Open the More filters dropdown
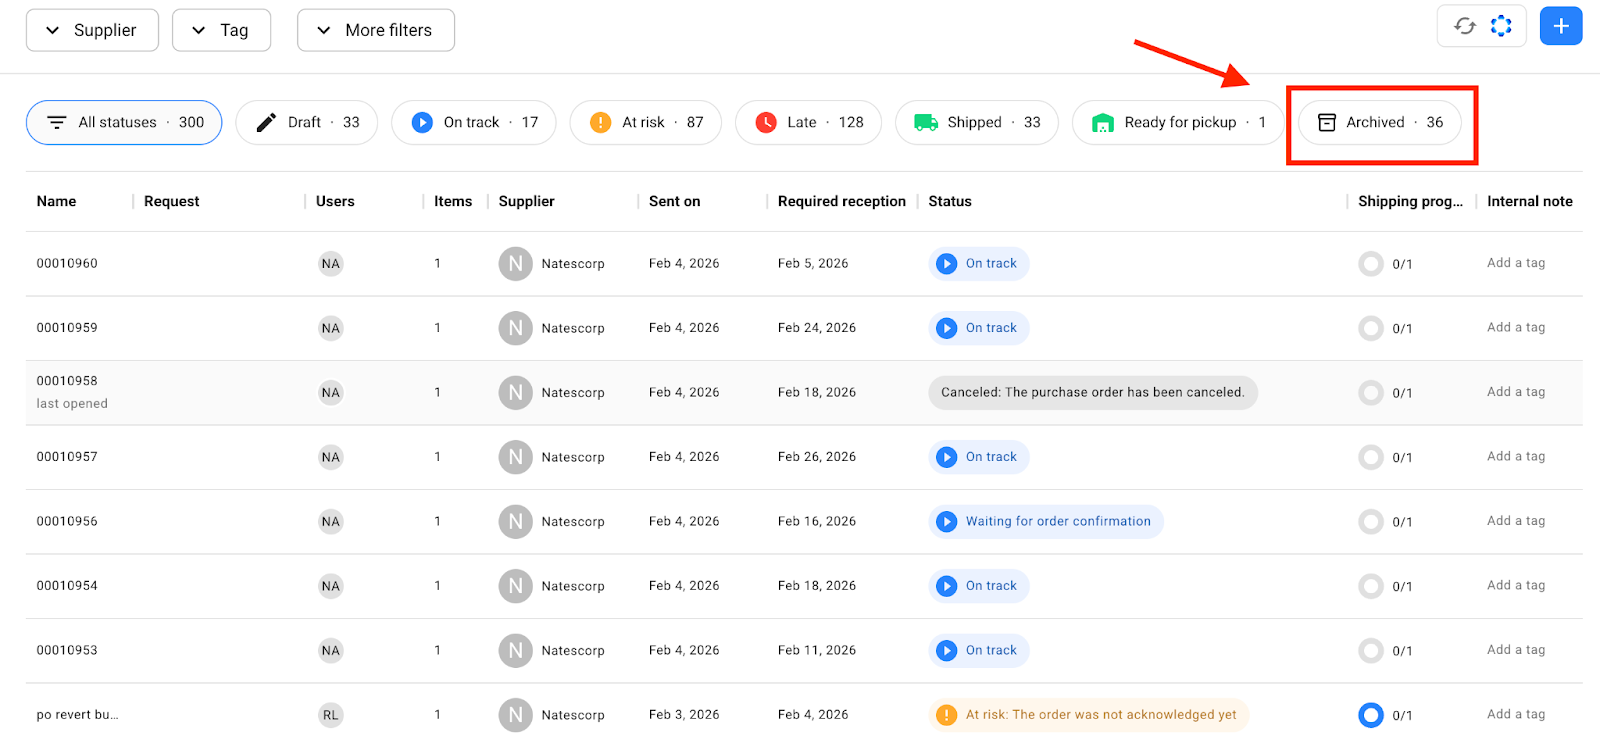This screenshot has height=736, width=1600. point(375,30)
